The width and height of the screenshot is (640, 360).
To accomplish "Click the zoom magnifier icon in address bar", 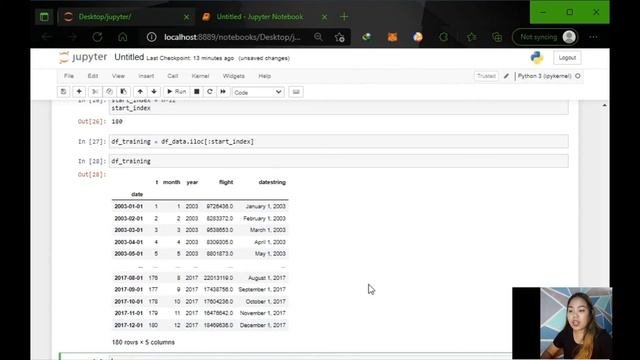I will 318,37.
